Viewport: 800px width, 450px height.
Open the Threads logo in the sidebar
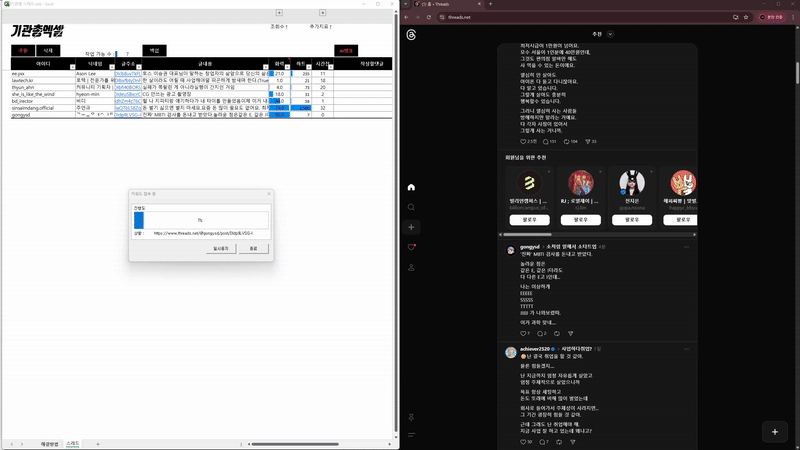pyautogui.click(x=411, y=35)
